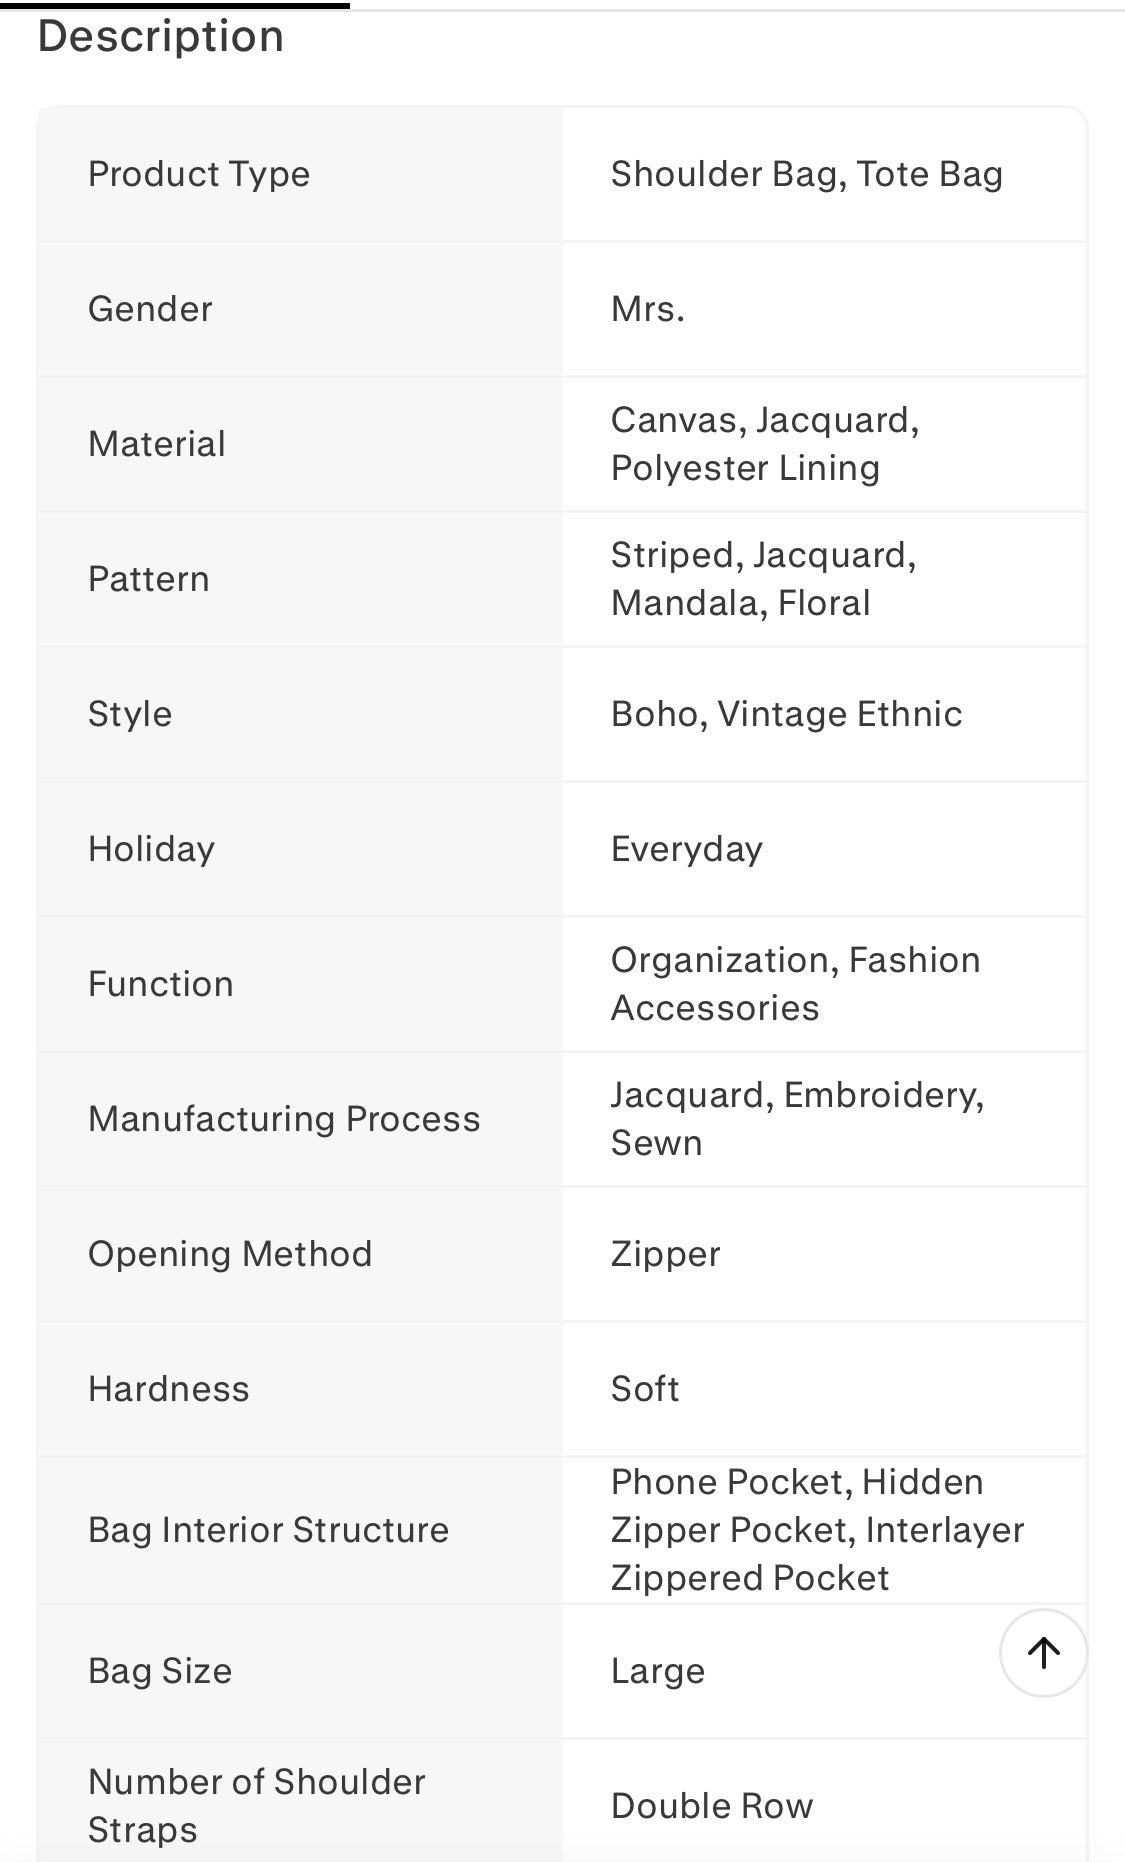
Task: Click the Shoulder Bag, Tote Bag value
Action: (x=807, y=174)
